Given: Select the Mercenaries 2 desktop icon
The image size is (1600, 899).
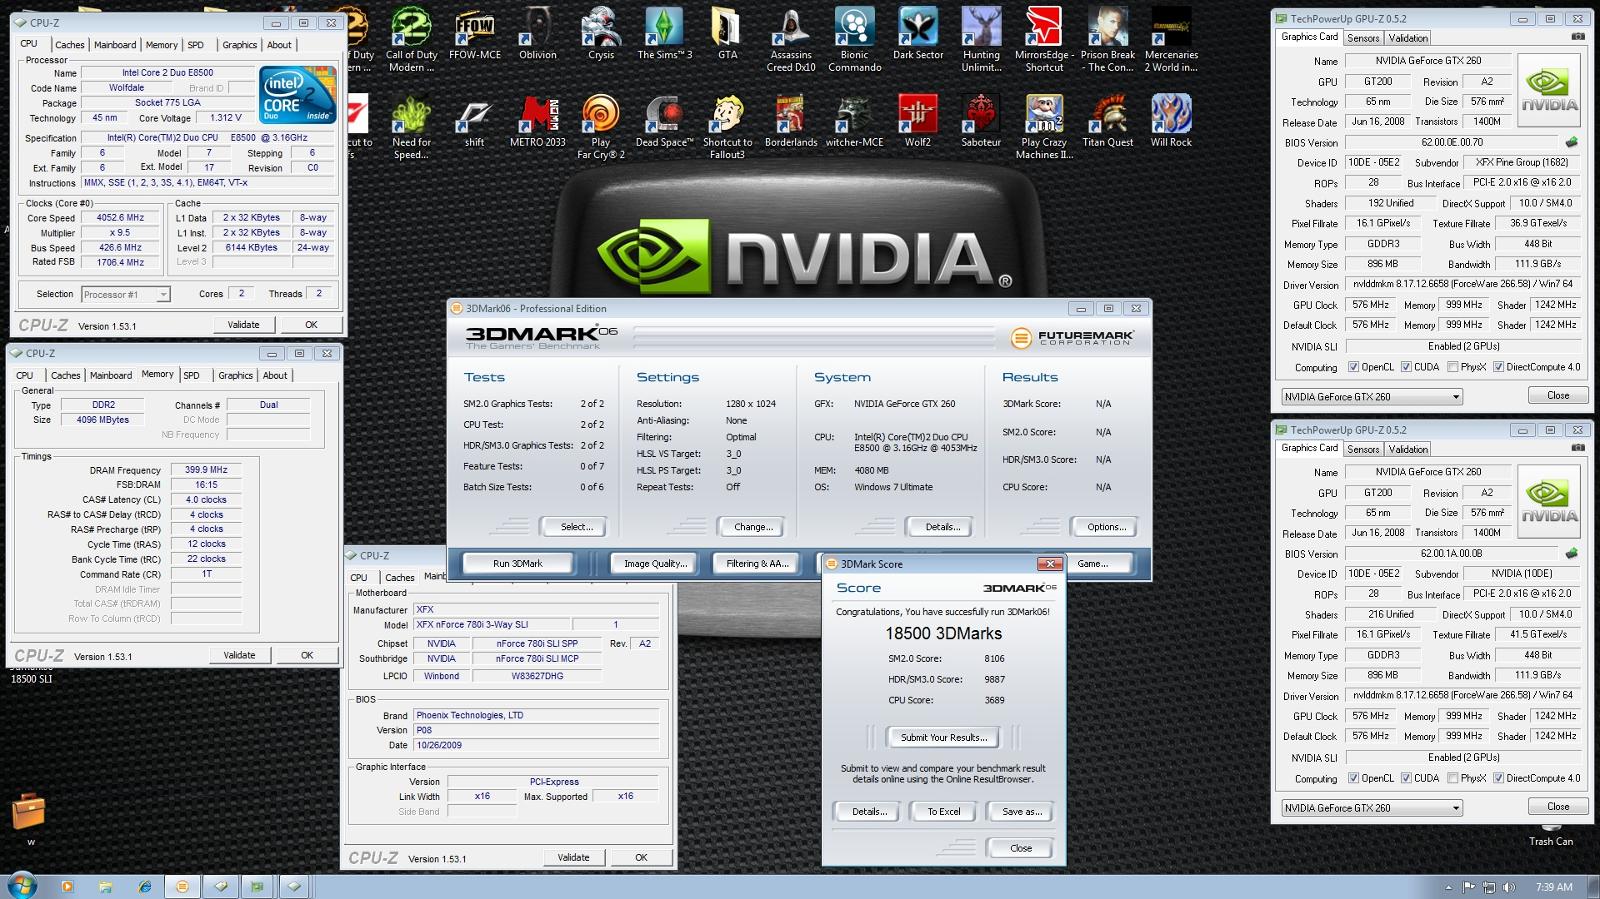Looking at the screenshot, I should pyautogui.click(x=1171, y=39).
